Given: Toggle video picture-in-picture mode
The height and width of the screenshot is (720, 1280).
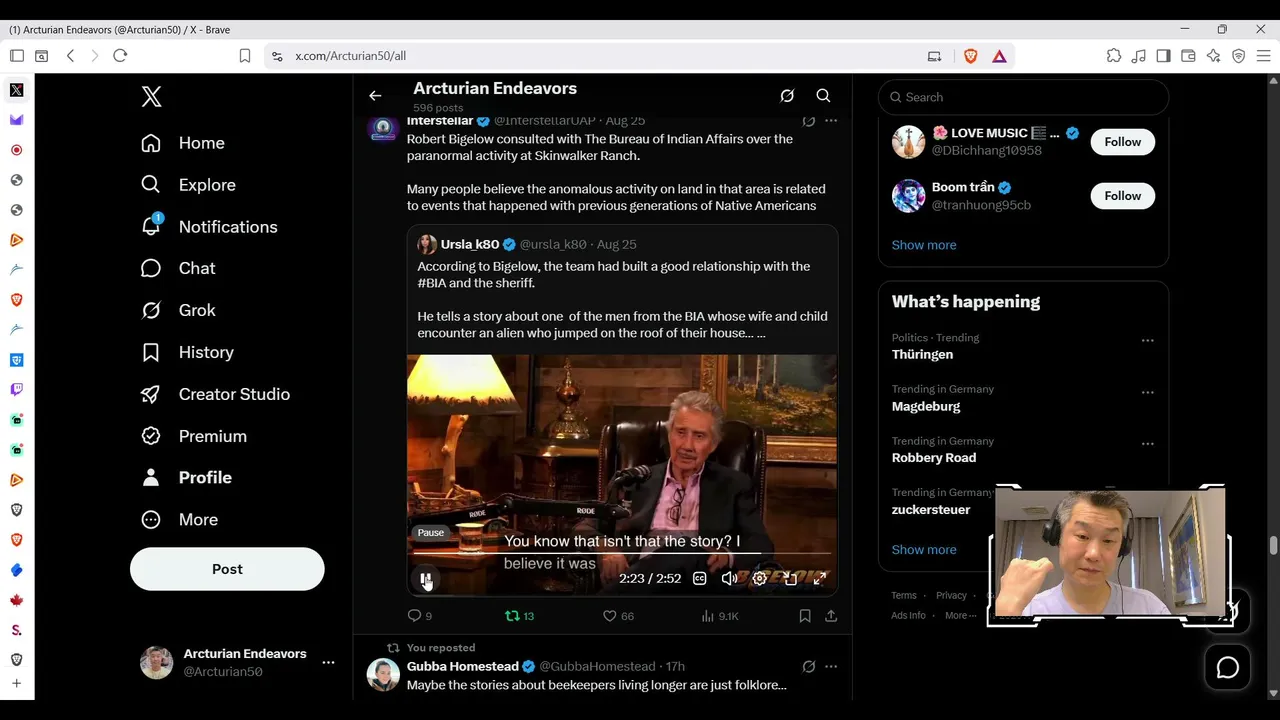Looking at the screenshot, I should [790, 578].
